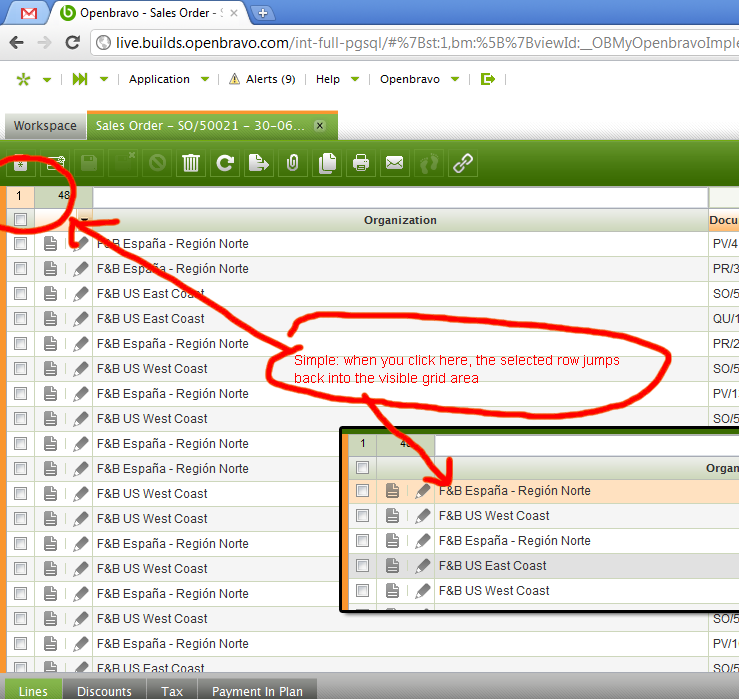Image resolution: width=739 pixels, height=699 pixels.
Task: Click the Link chain icon in toolbar
Action: click(462, 163)
